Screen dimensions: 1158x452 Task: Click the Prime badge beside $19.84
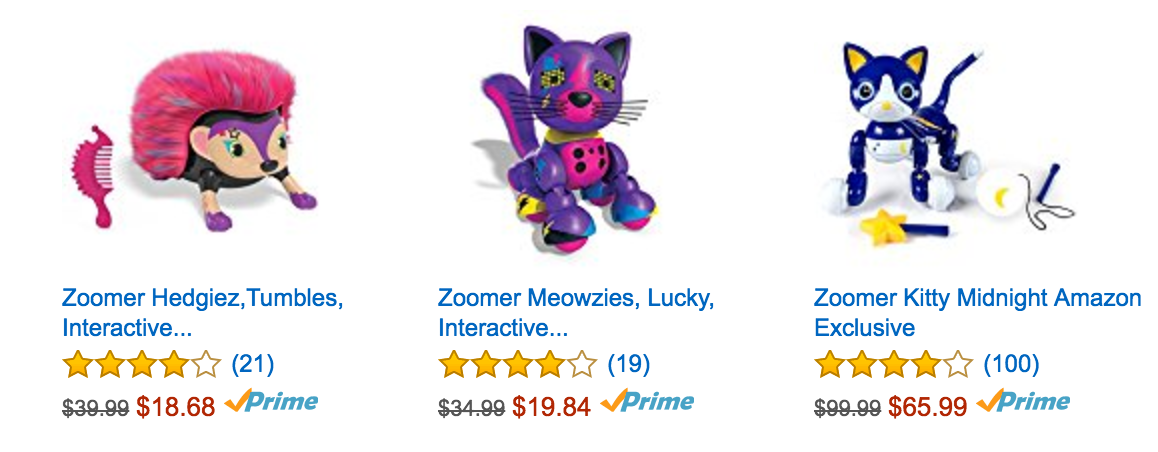click(x=648, y=403)
